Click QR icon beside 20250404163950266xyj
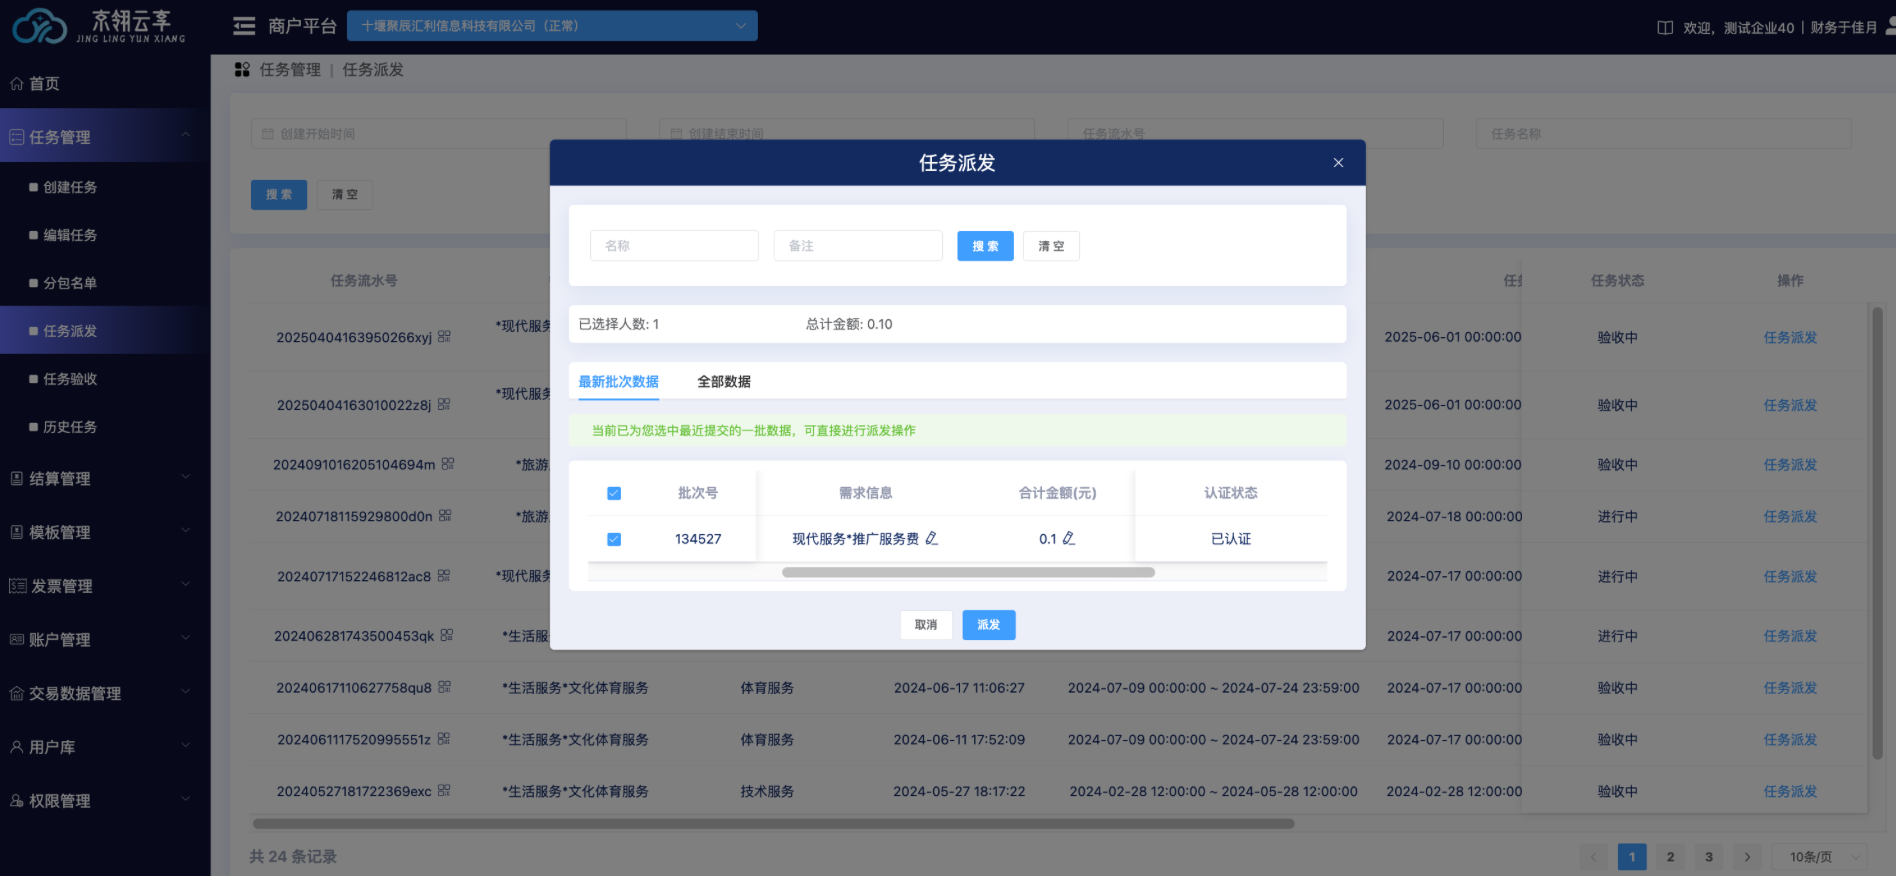This screenshot has height=876, width=1896. pyautogui.click(x=445, y=337)
